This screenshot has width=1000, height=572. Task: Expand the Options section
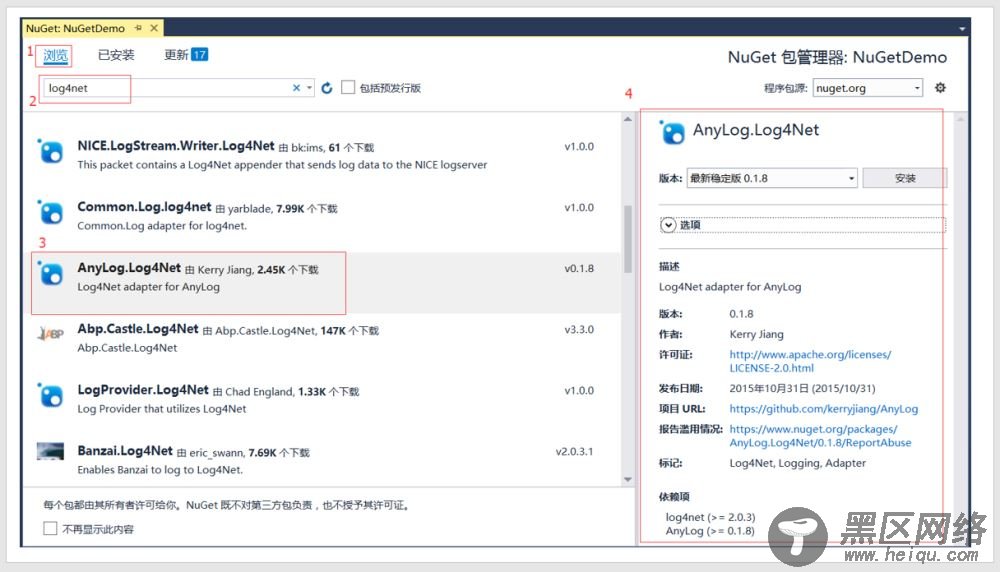[668, 224]
